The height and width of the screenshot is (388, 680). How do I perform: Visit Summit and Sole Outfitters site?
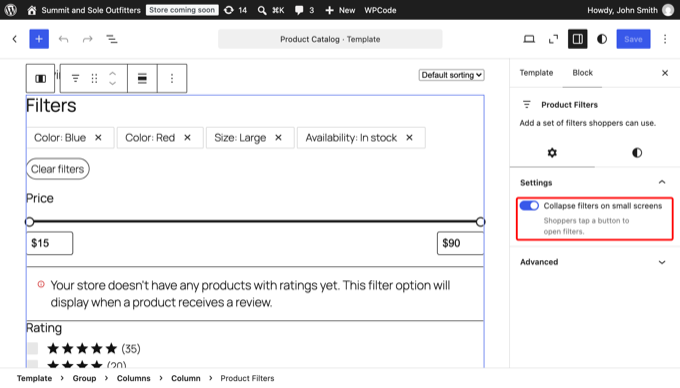(84, 10)
